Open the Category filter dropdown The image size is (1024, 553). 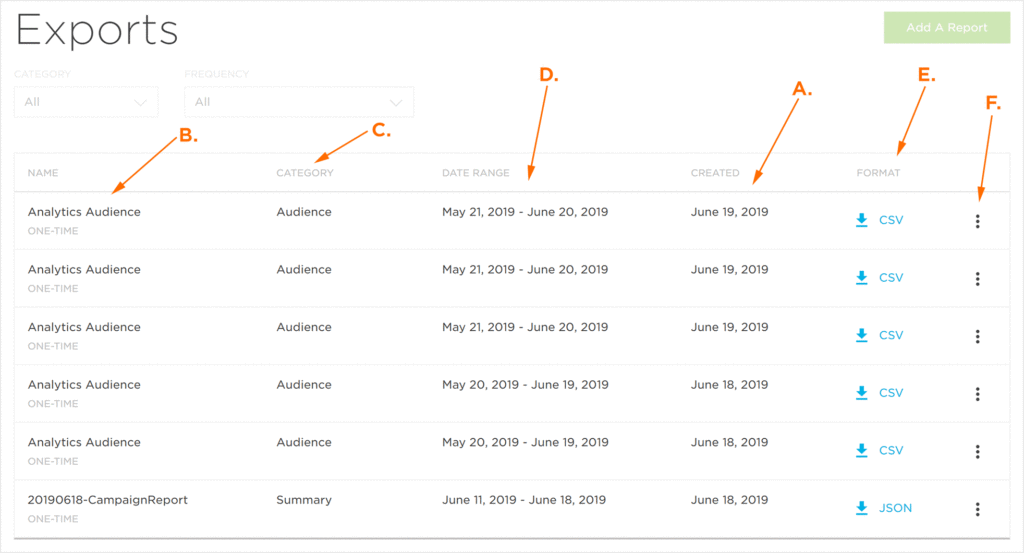pyautogui.click(x=86, y=102)
